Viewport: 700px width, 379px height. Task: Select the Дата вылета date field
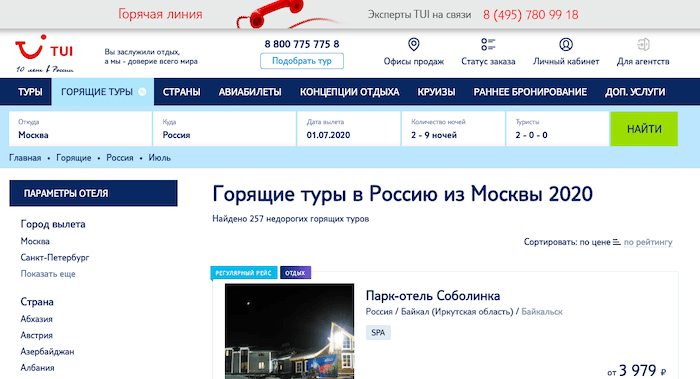click(x=349, y=129)
